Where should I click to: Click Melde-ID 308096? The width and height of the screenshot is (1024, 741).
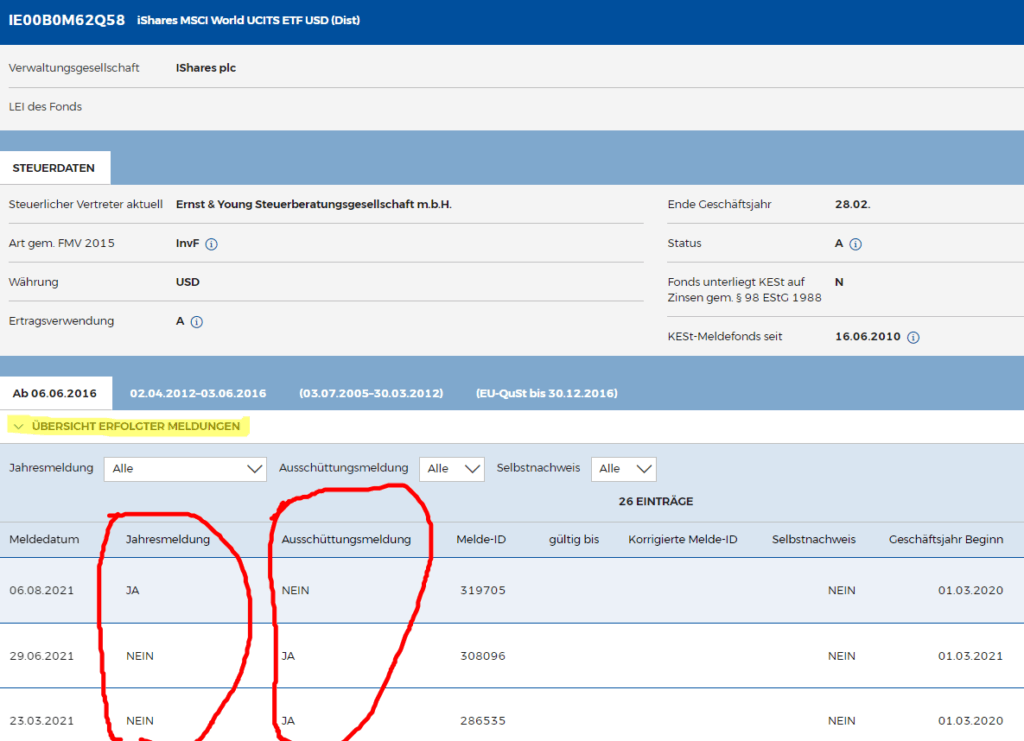pos(483,655)
